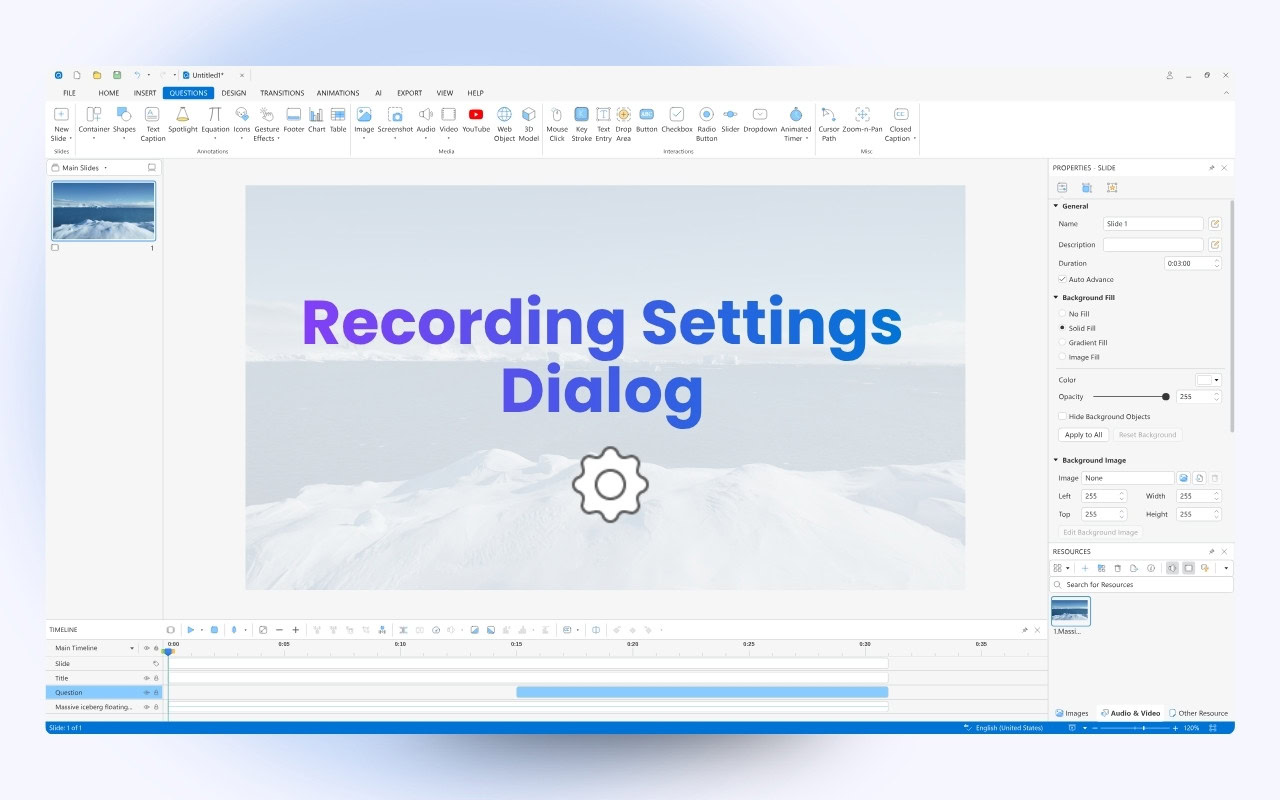Zoom in the timeline with plus
The width and height of the screenshot is (1280, 800).
295,630
